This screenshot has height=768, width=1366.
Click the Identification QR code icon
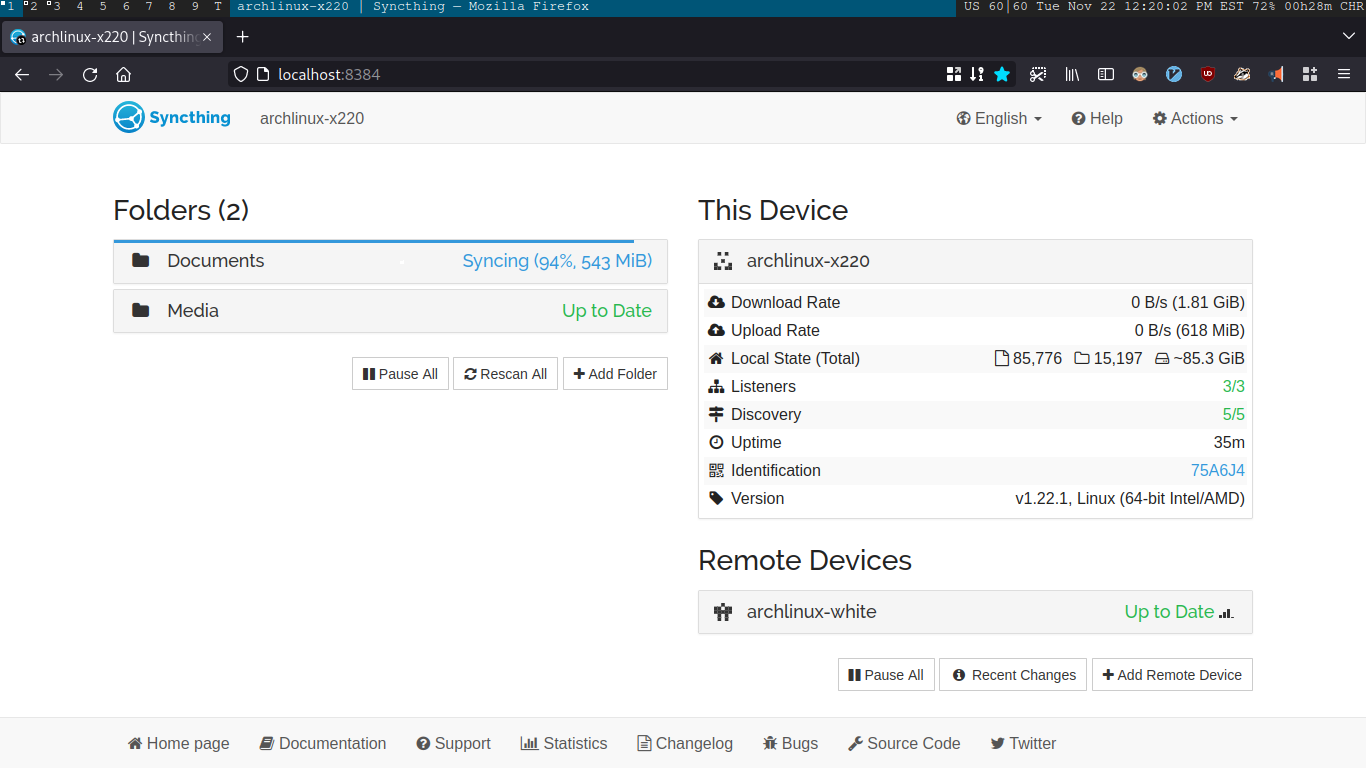(x=716, y=470)
